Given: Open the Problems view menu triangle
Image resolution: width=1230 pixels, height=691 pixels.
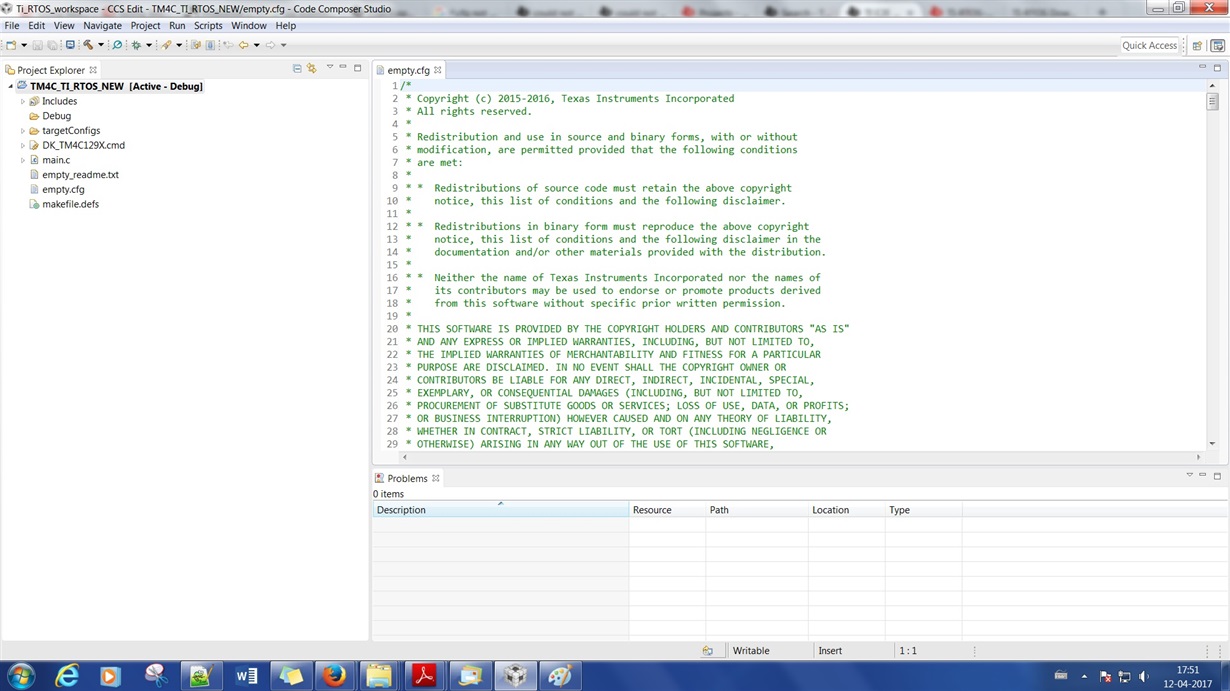Looking at the screenshot, I should click(x=1189, y=475).
